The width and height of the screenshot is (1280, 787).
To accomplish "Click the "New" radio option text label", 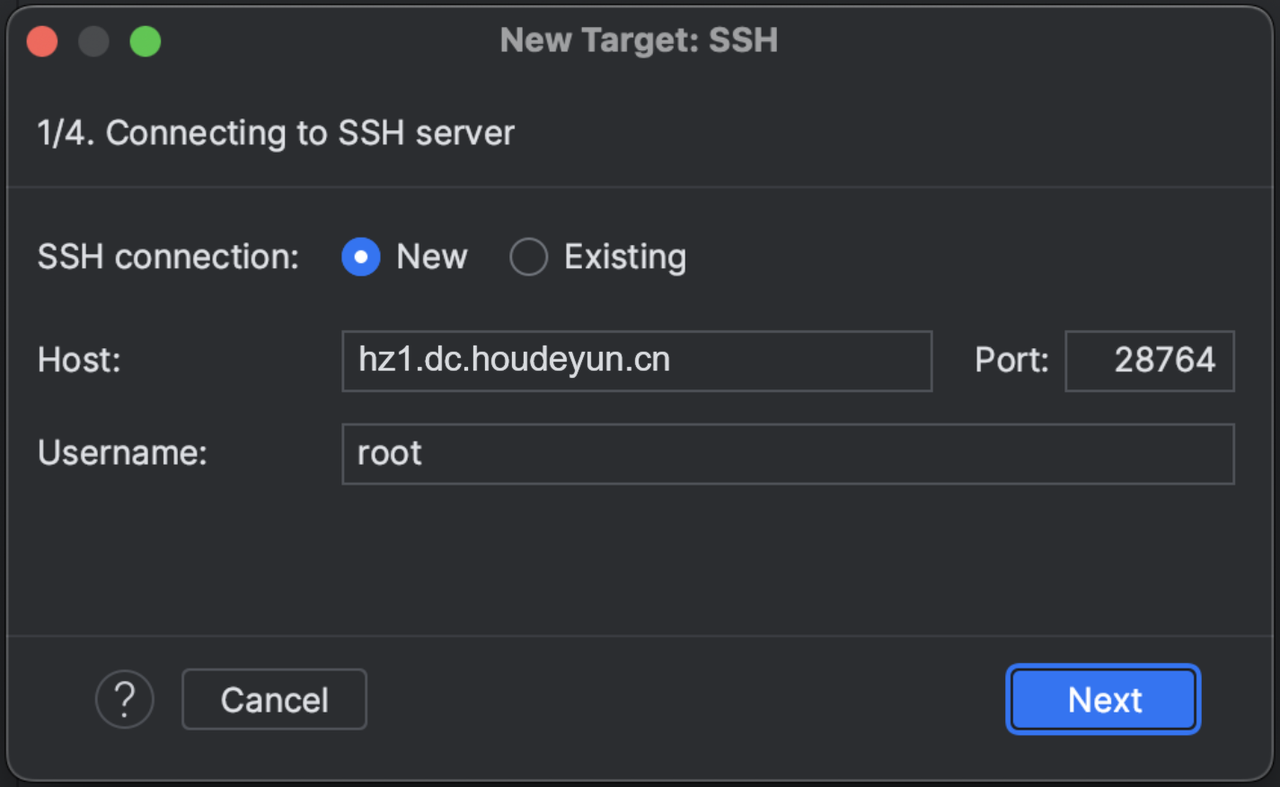I will coord(431,257).
